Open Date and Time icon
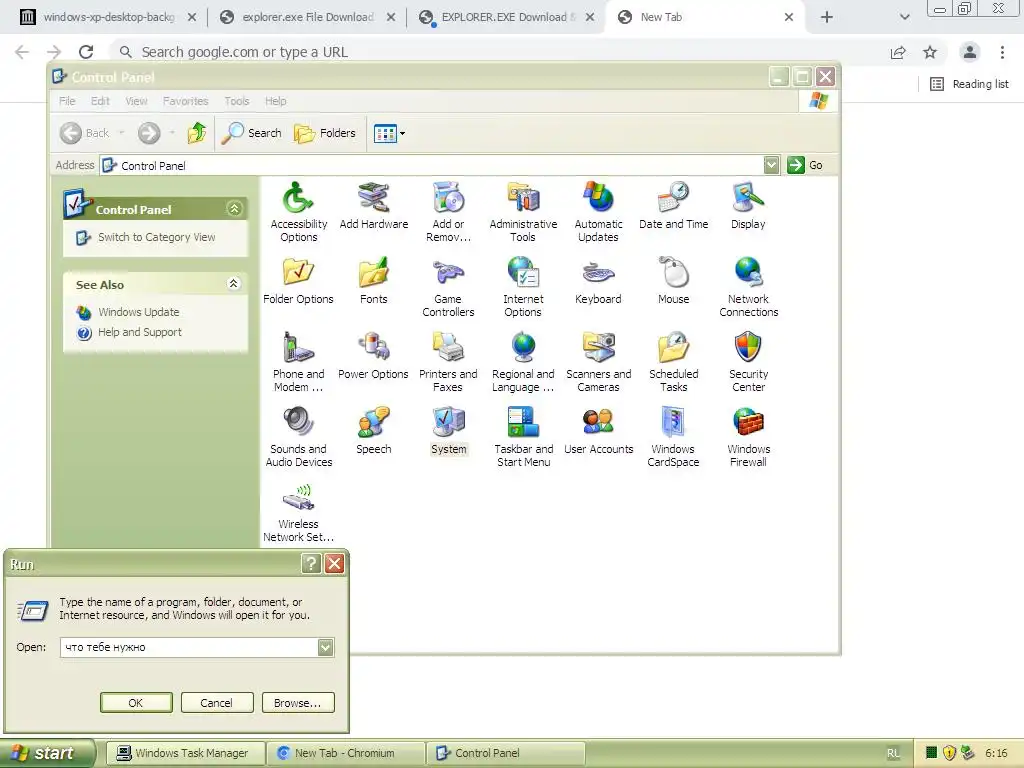Screen dimensions: 1024x768 (x=673, y=206)
